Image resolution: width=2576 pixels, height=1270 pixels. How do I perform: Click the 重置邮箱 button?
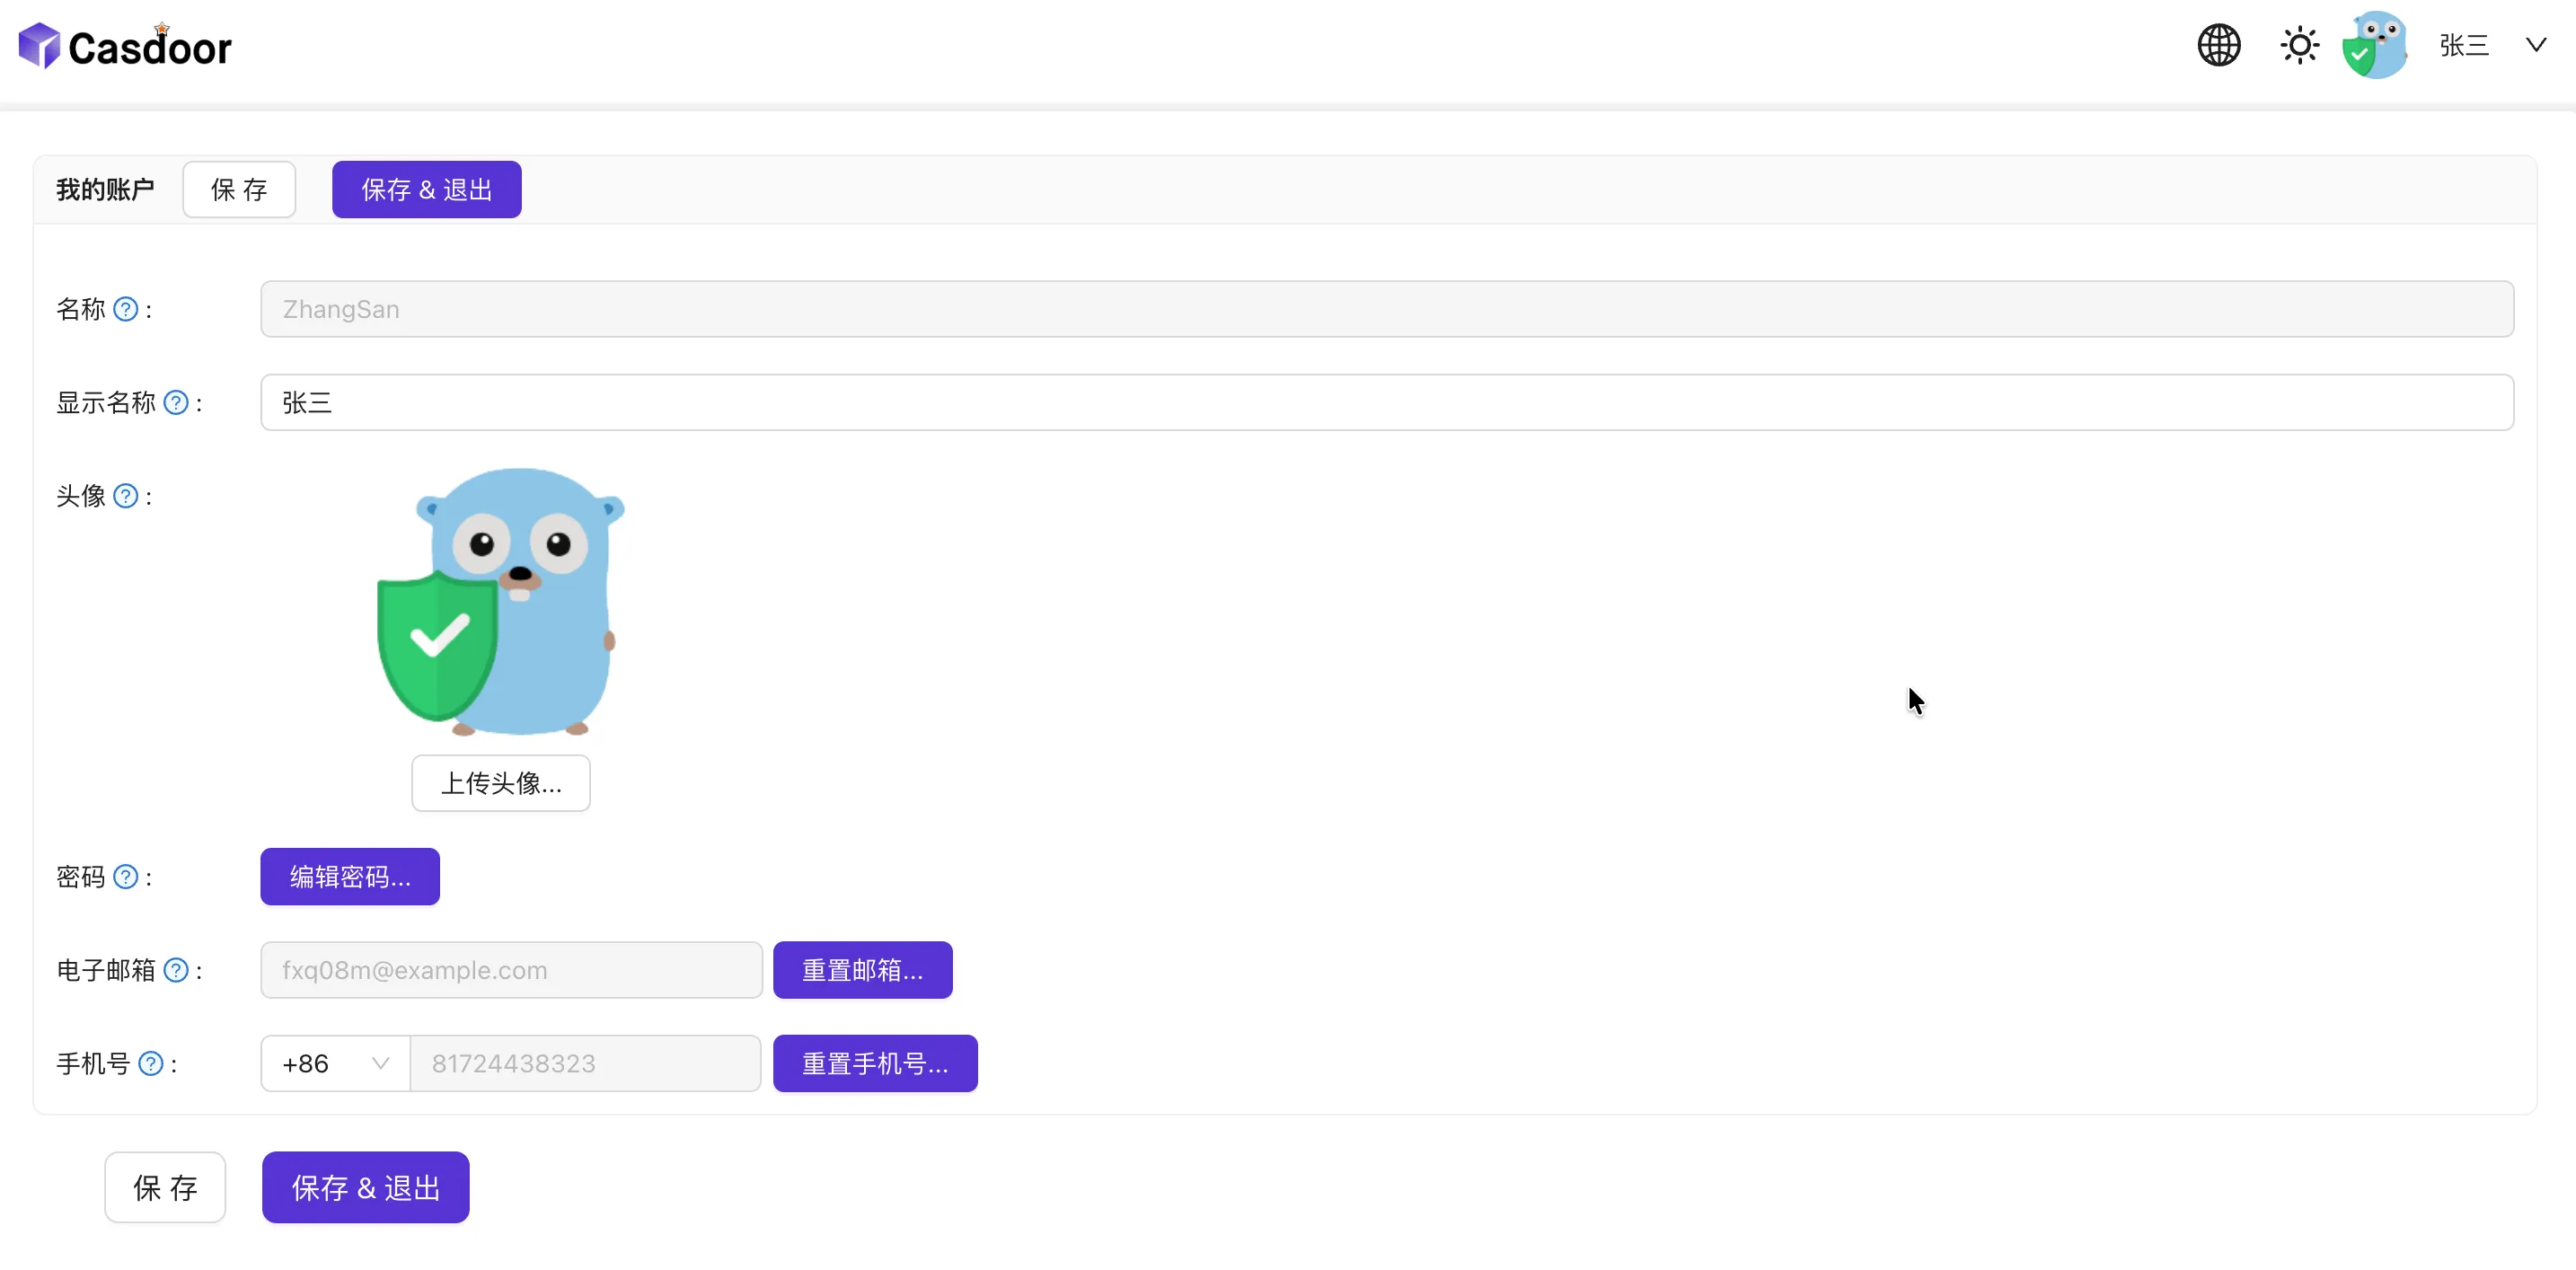click(x=862, y=970)
